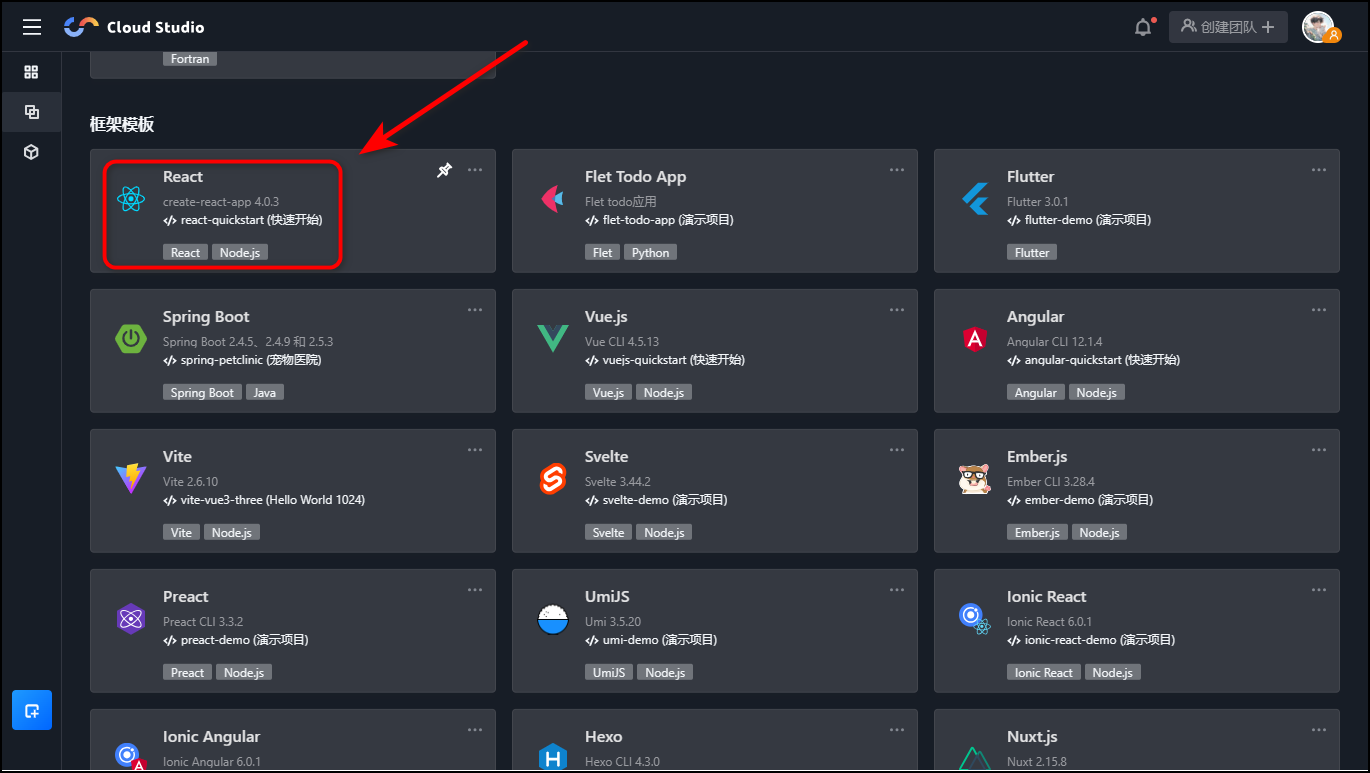Open the hamburger navigation menu
This screenshot has width=1370, height=773.
coord(32,27)
